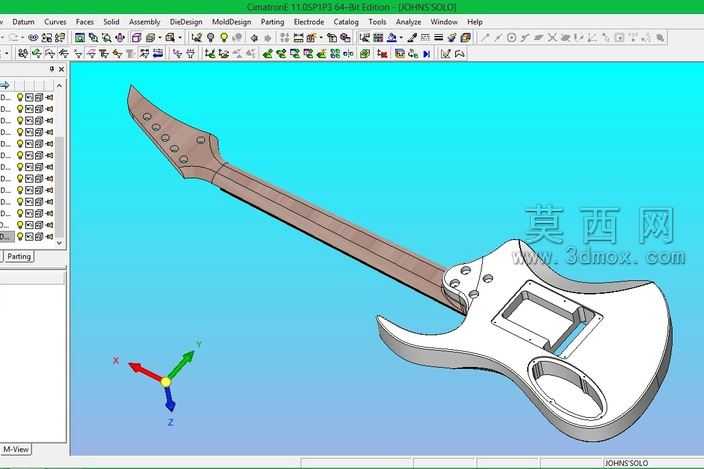Click the tree panel scroll-up arrow
Screen dimensions: 704x469
[59, 85]
